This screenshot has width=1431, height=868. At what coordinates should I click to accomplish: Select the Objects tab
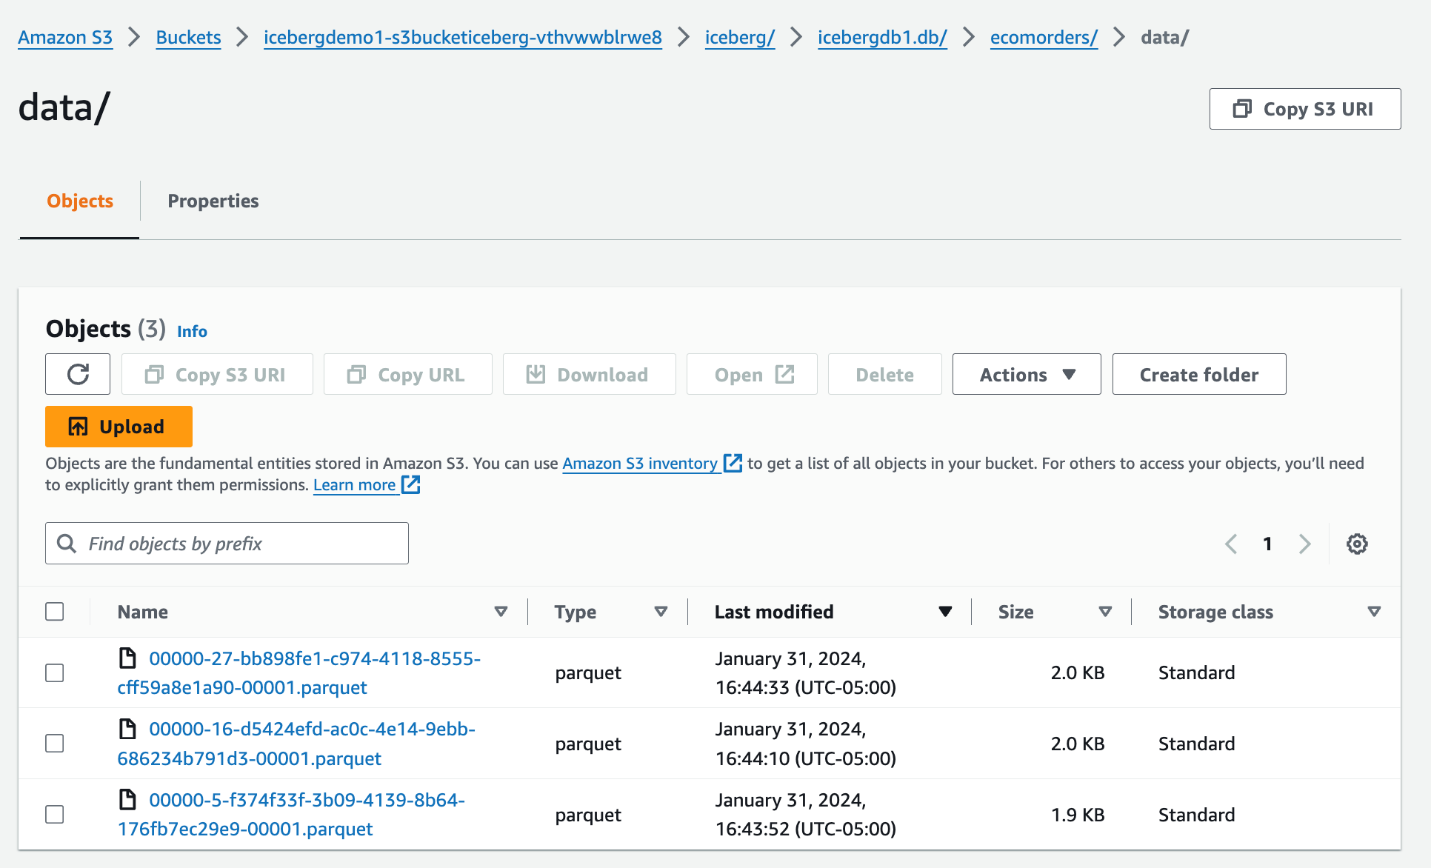coord(80,201)
